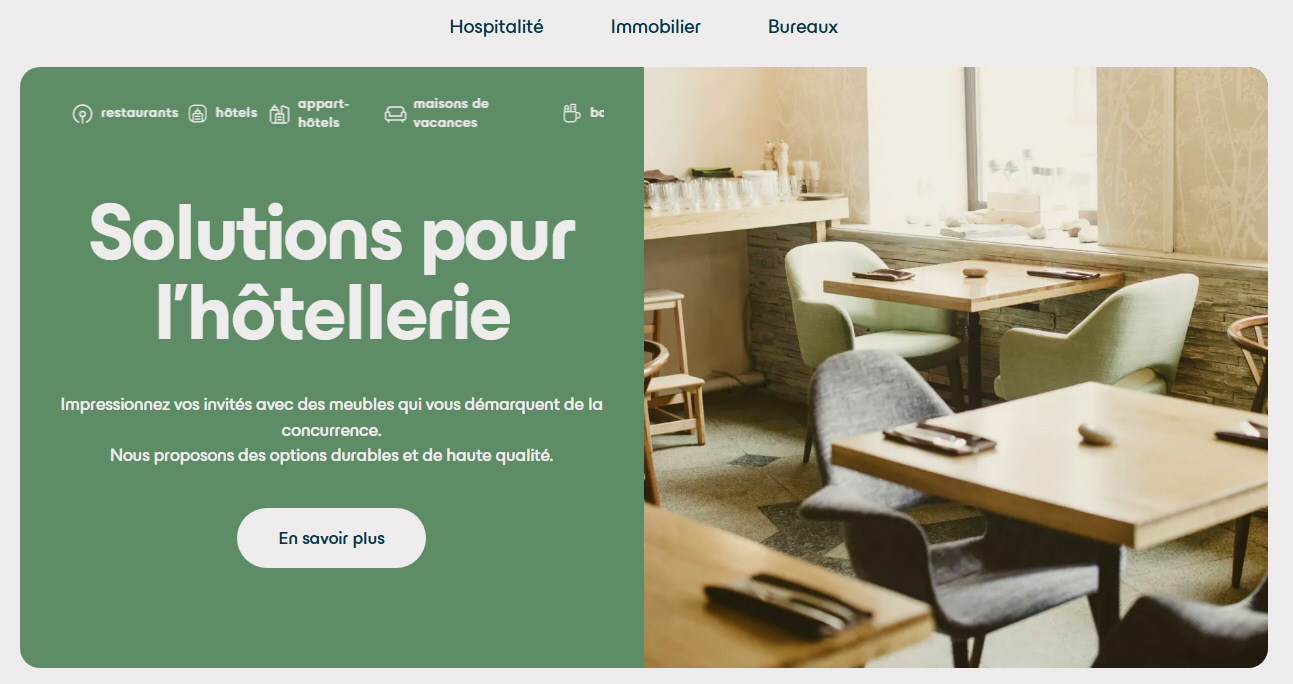Select the restaurants category label
The height and width of the screenshot is (684, 1293).
tap(139, 113)
